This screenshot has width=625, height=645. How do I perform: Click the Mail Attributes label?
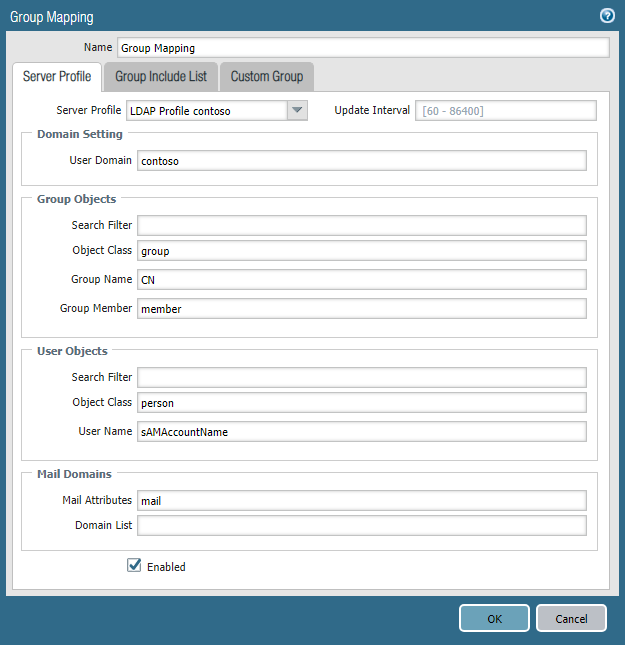pos(97,500)
